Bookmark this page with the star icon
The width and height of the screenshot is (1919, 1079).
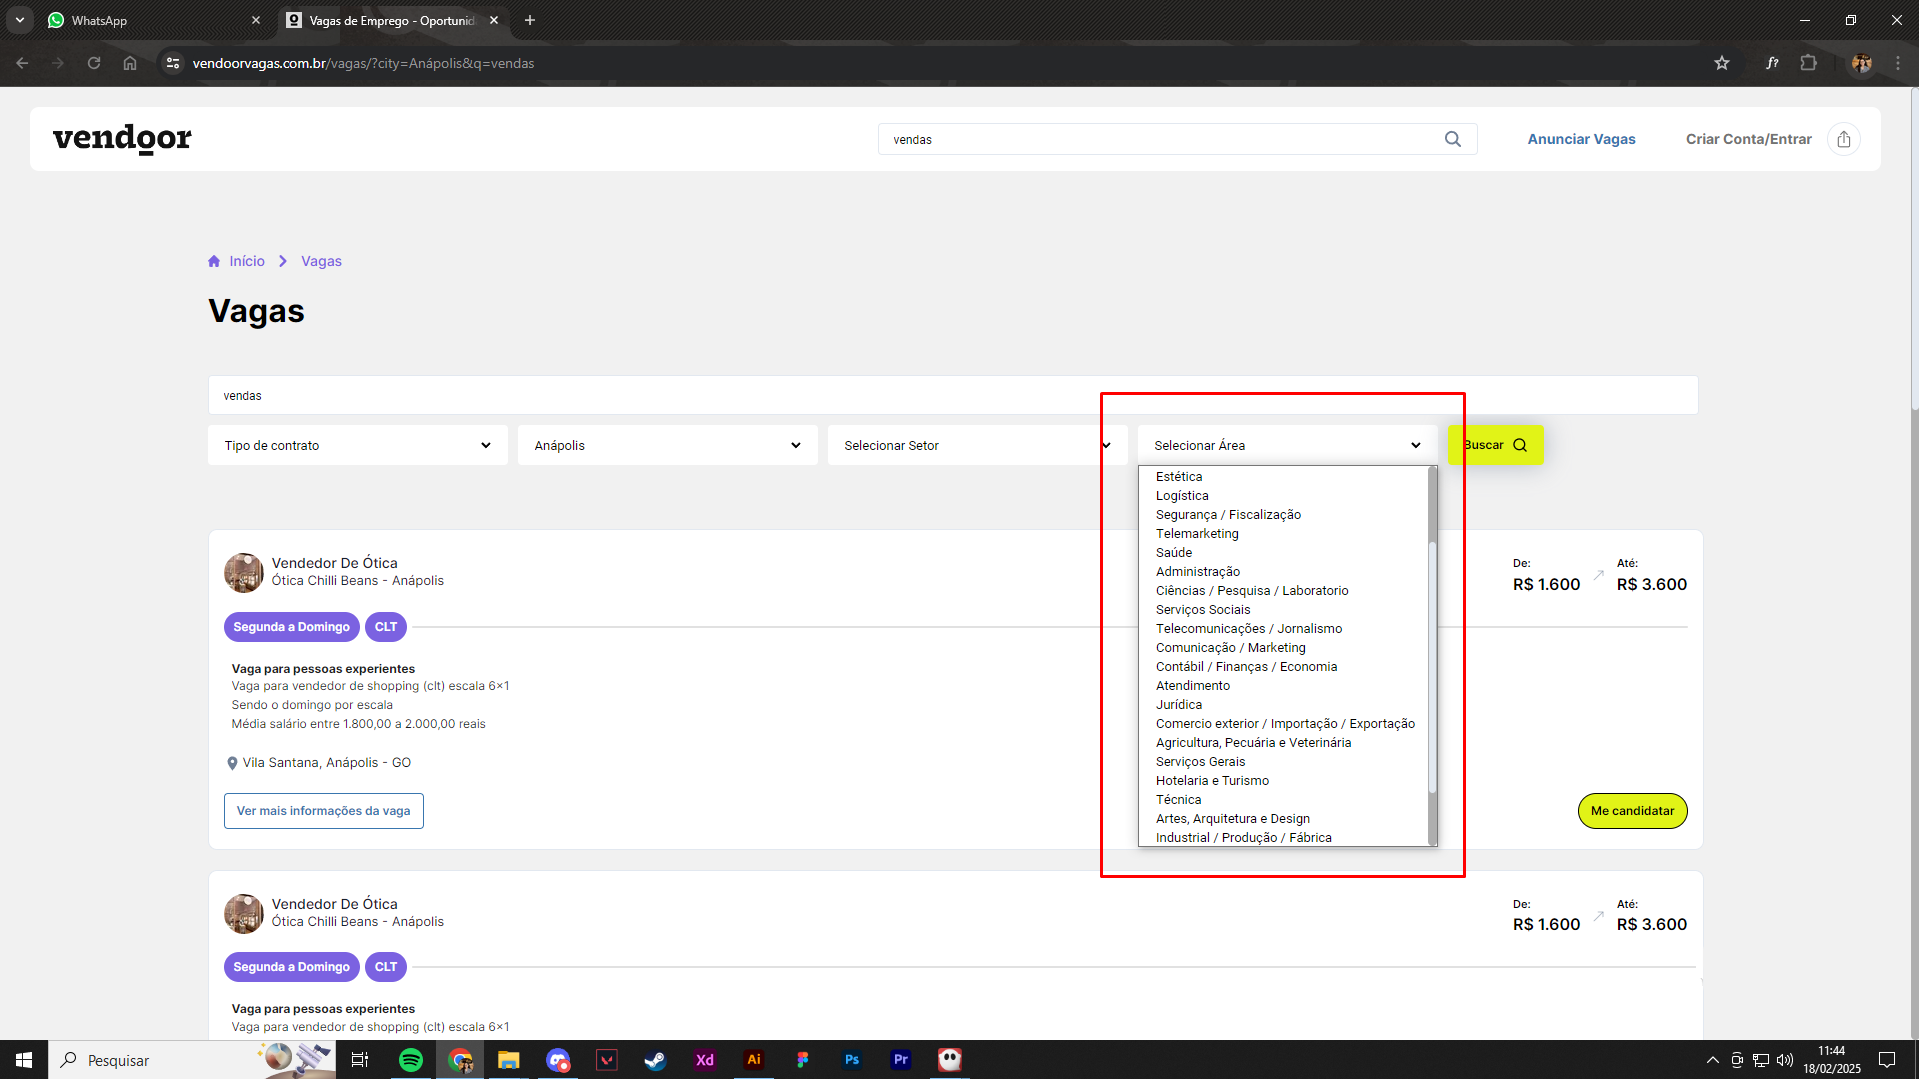(1721, 63)
